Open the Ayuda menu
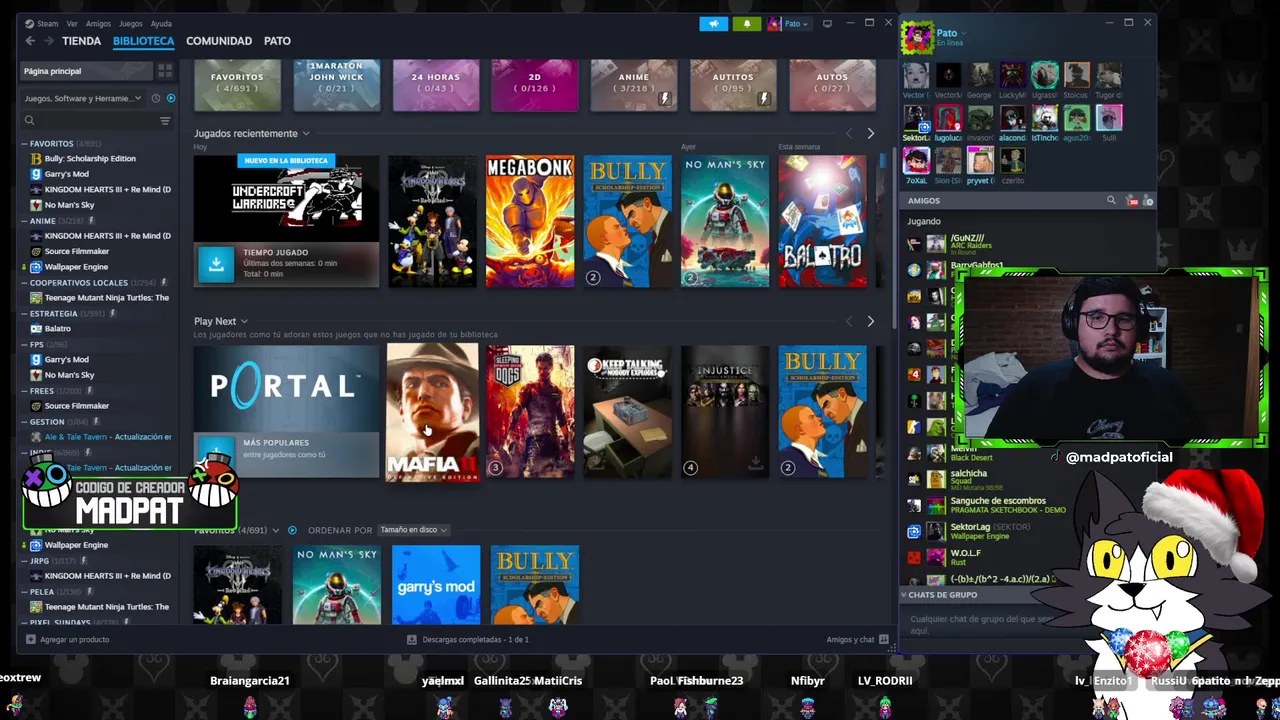The image size is (1280, 720). (160, 23)
